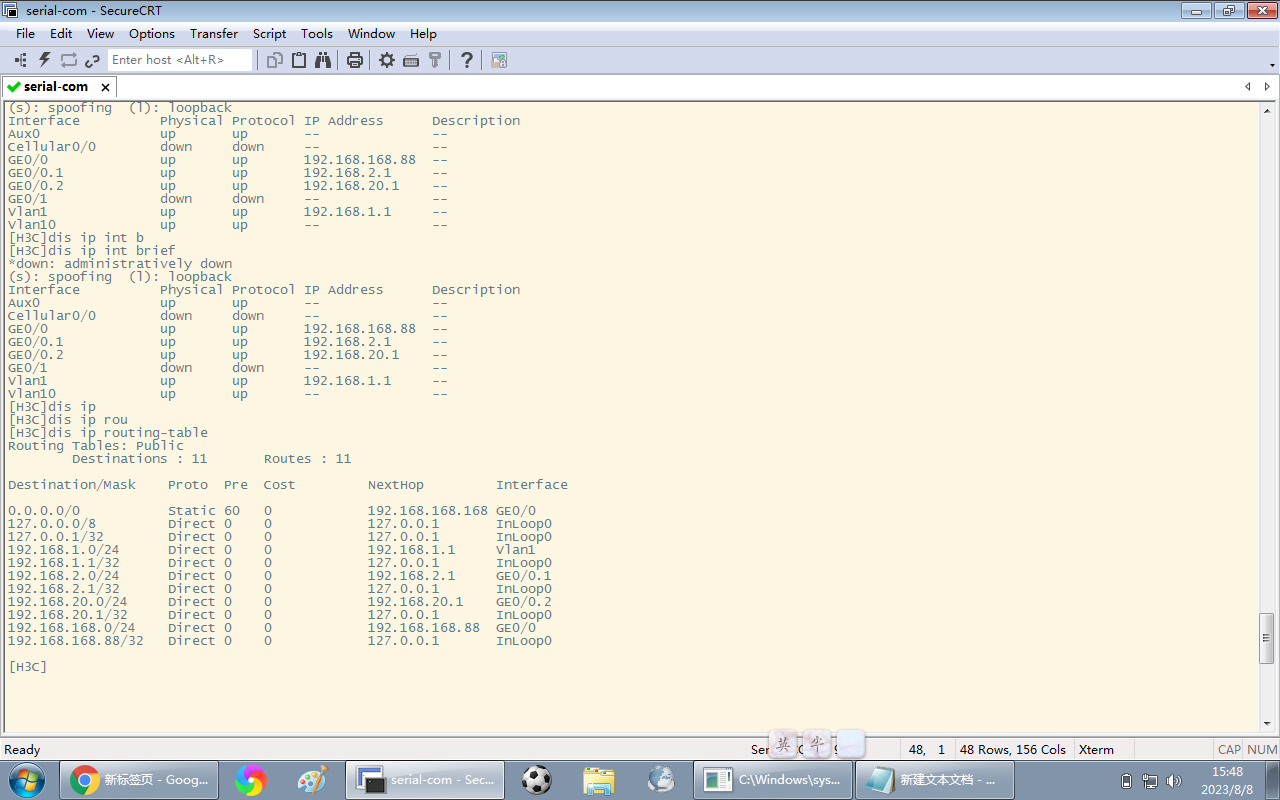Click the Disconnect chain-link toolbar icon
Screen dimensions: 1280x800
(x=92, y=60)
